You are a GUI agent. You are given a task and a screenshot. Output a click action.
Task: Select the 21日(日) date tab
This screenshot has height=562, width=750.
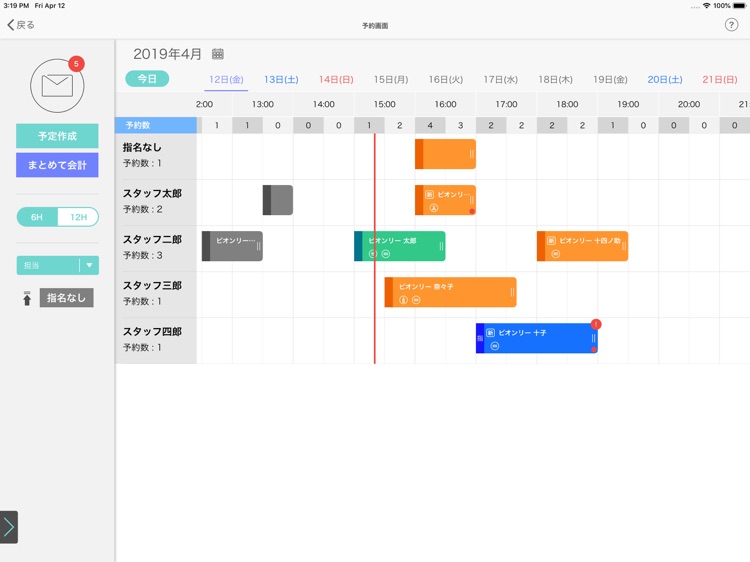tap(720, 79)
